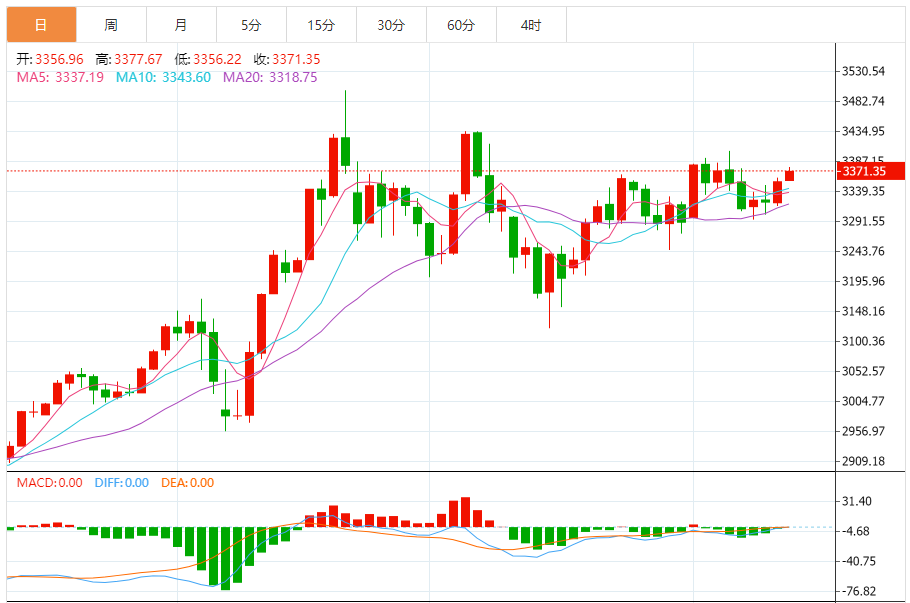Image resolution: width=910 pixels, height=603 pixels.
Task: Open the 5分 timeframe tab
Action: coord(251,25)
